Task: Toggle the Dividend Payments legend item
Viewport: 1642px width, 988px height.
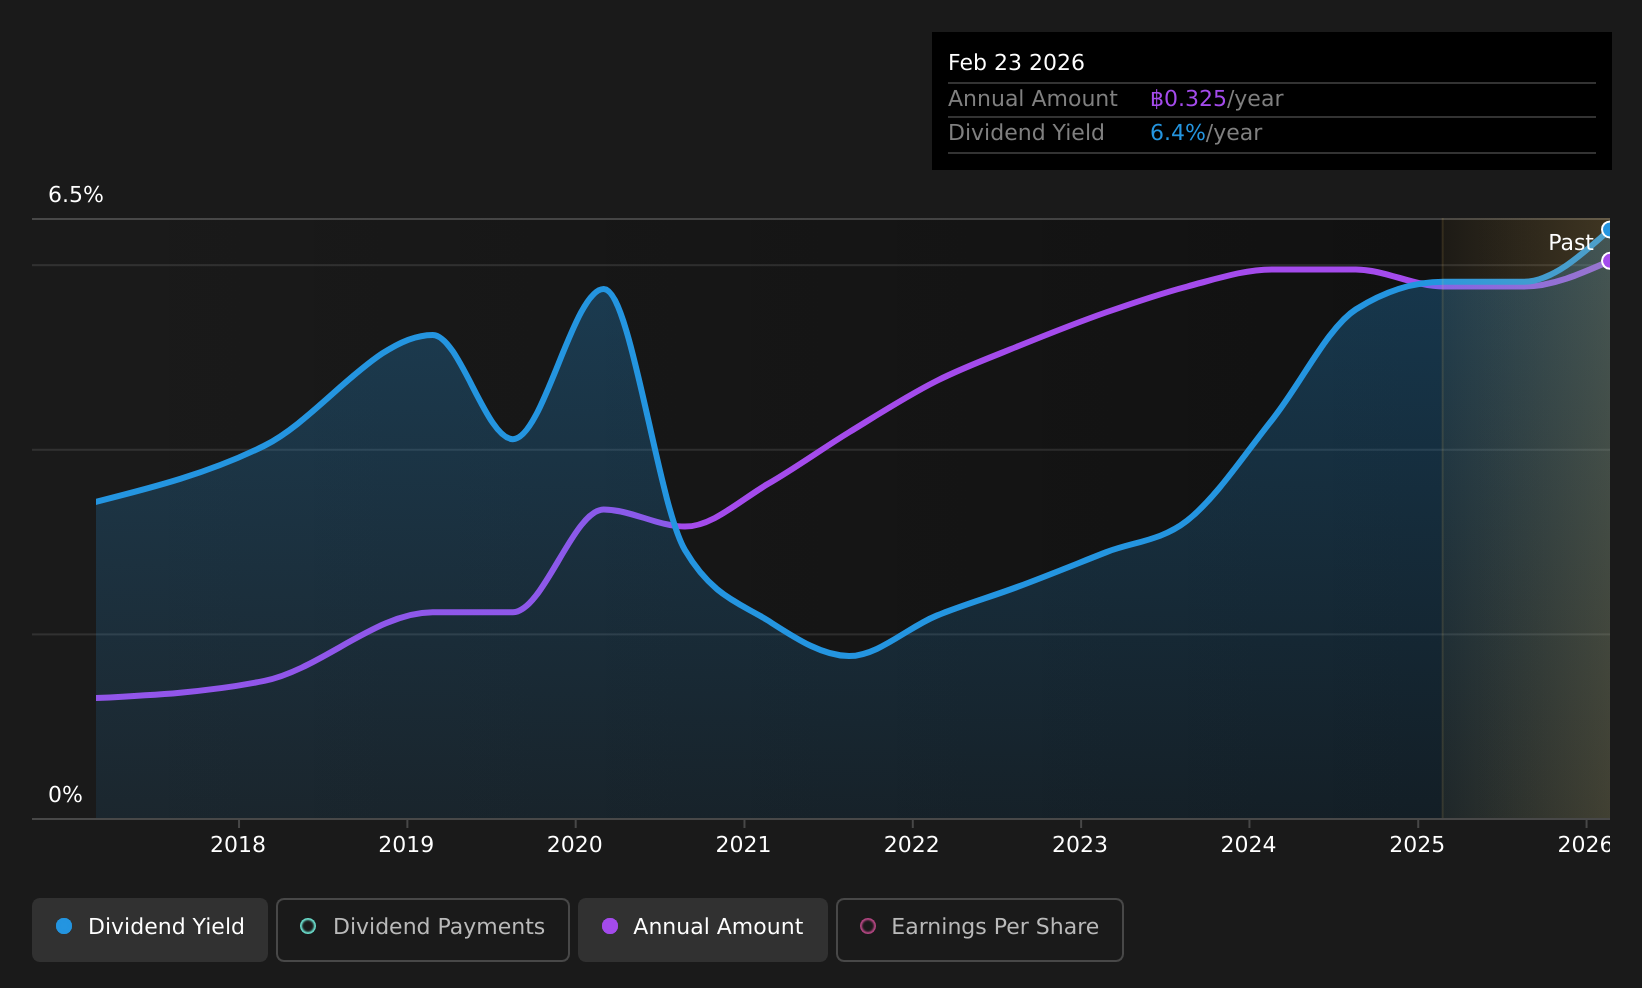Action: [x=422, y=929]
